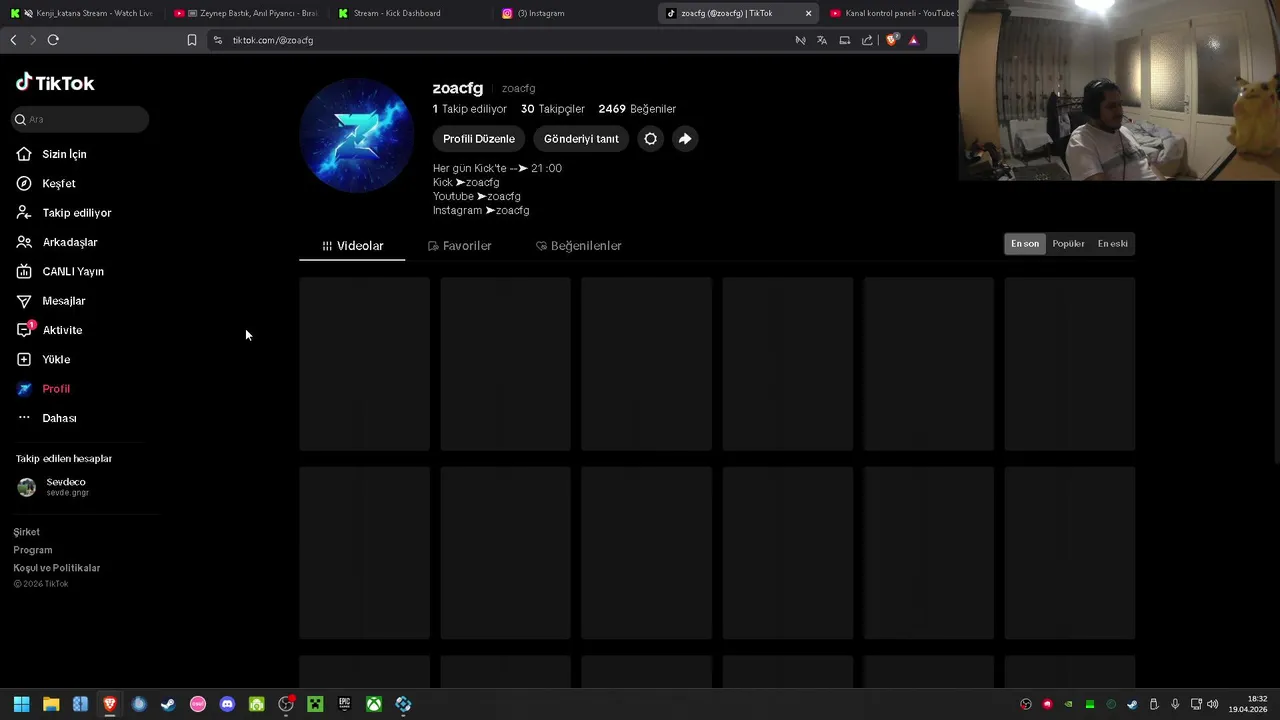Open Epic Games launcher taskbar icon

coord(344,704)
